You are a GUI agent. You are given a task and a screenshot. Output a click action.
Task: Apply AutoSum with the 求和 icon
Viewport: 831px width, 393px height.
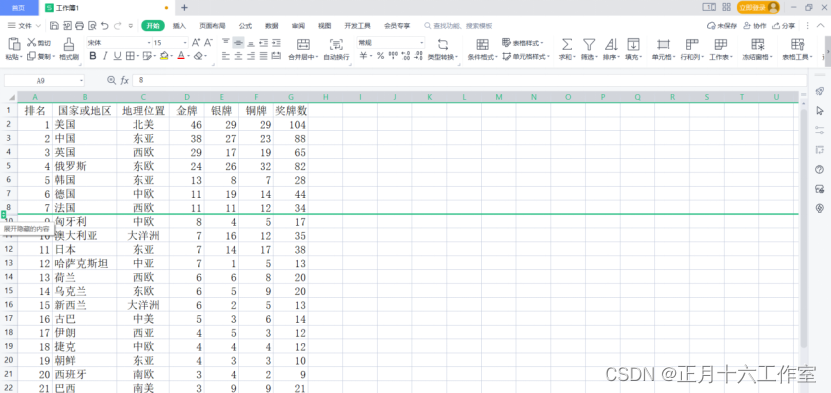567,44
